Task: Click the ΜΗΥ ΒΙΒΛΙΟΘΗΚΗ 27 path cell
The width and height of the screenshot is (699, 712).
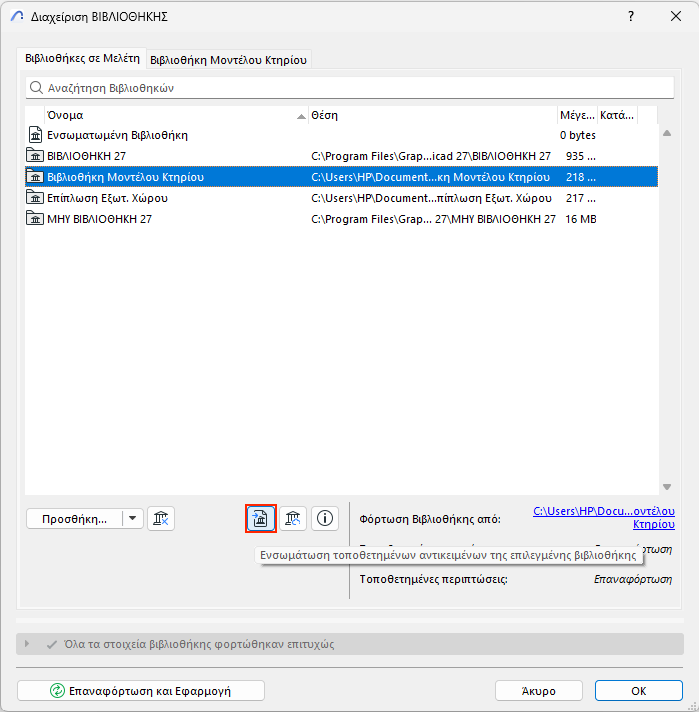Action: pyautogui.click(x=433, y=219)
